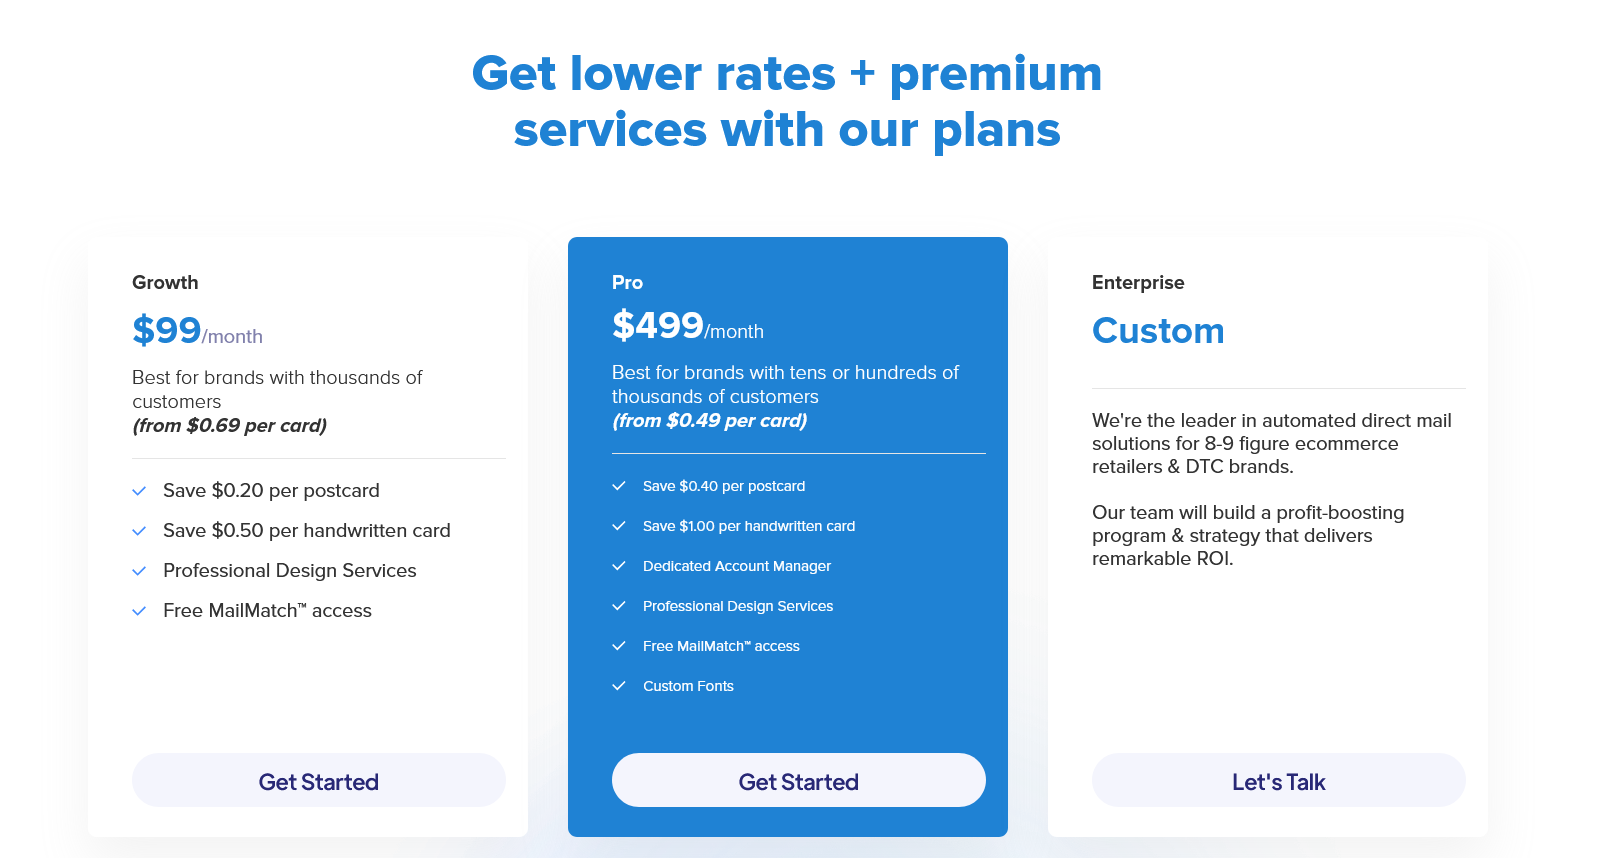The height and width of the screenshot is (858, 1608).
Task: Click the Growth plan Get Started button
Action: [x=318, y=781]
